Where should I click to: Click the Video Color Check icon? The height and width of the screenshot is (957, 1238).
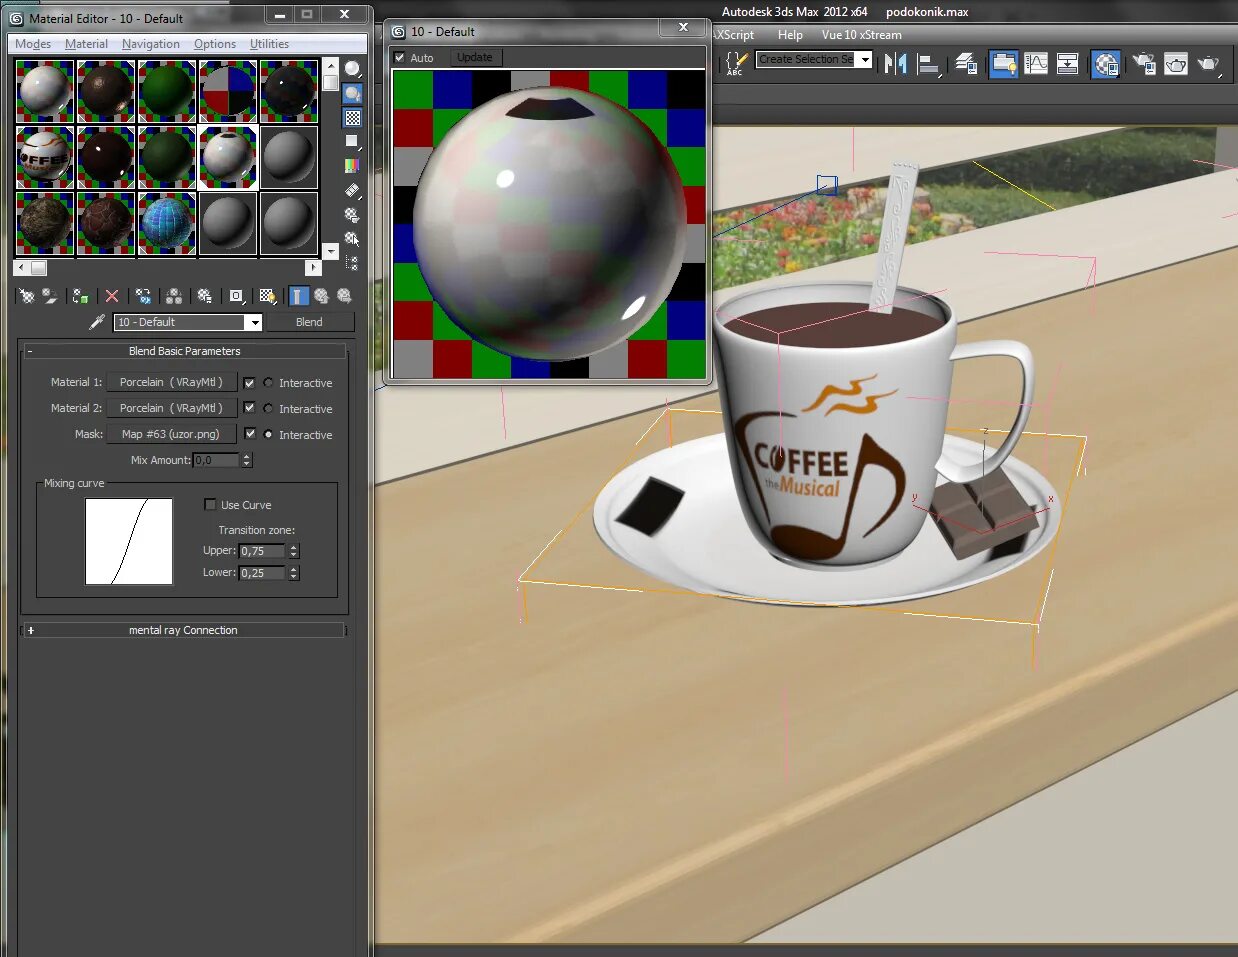(x=352, y=165)
